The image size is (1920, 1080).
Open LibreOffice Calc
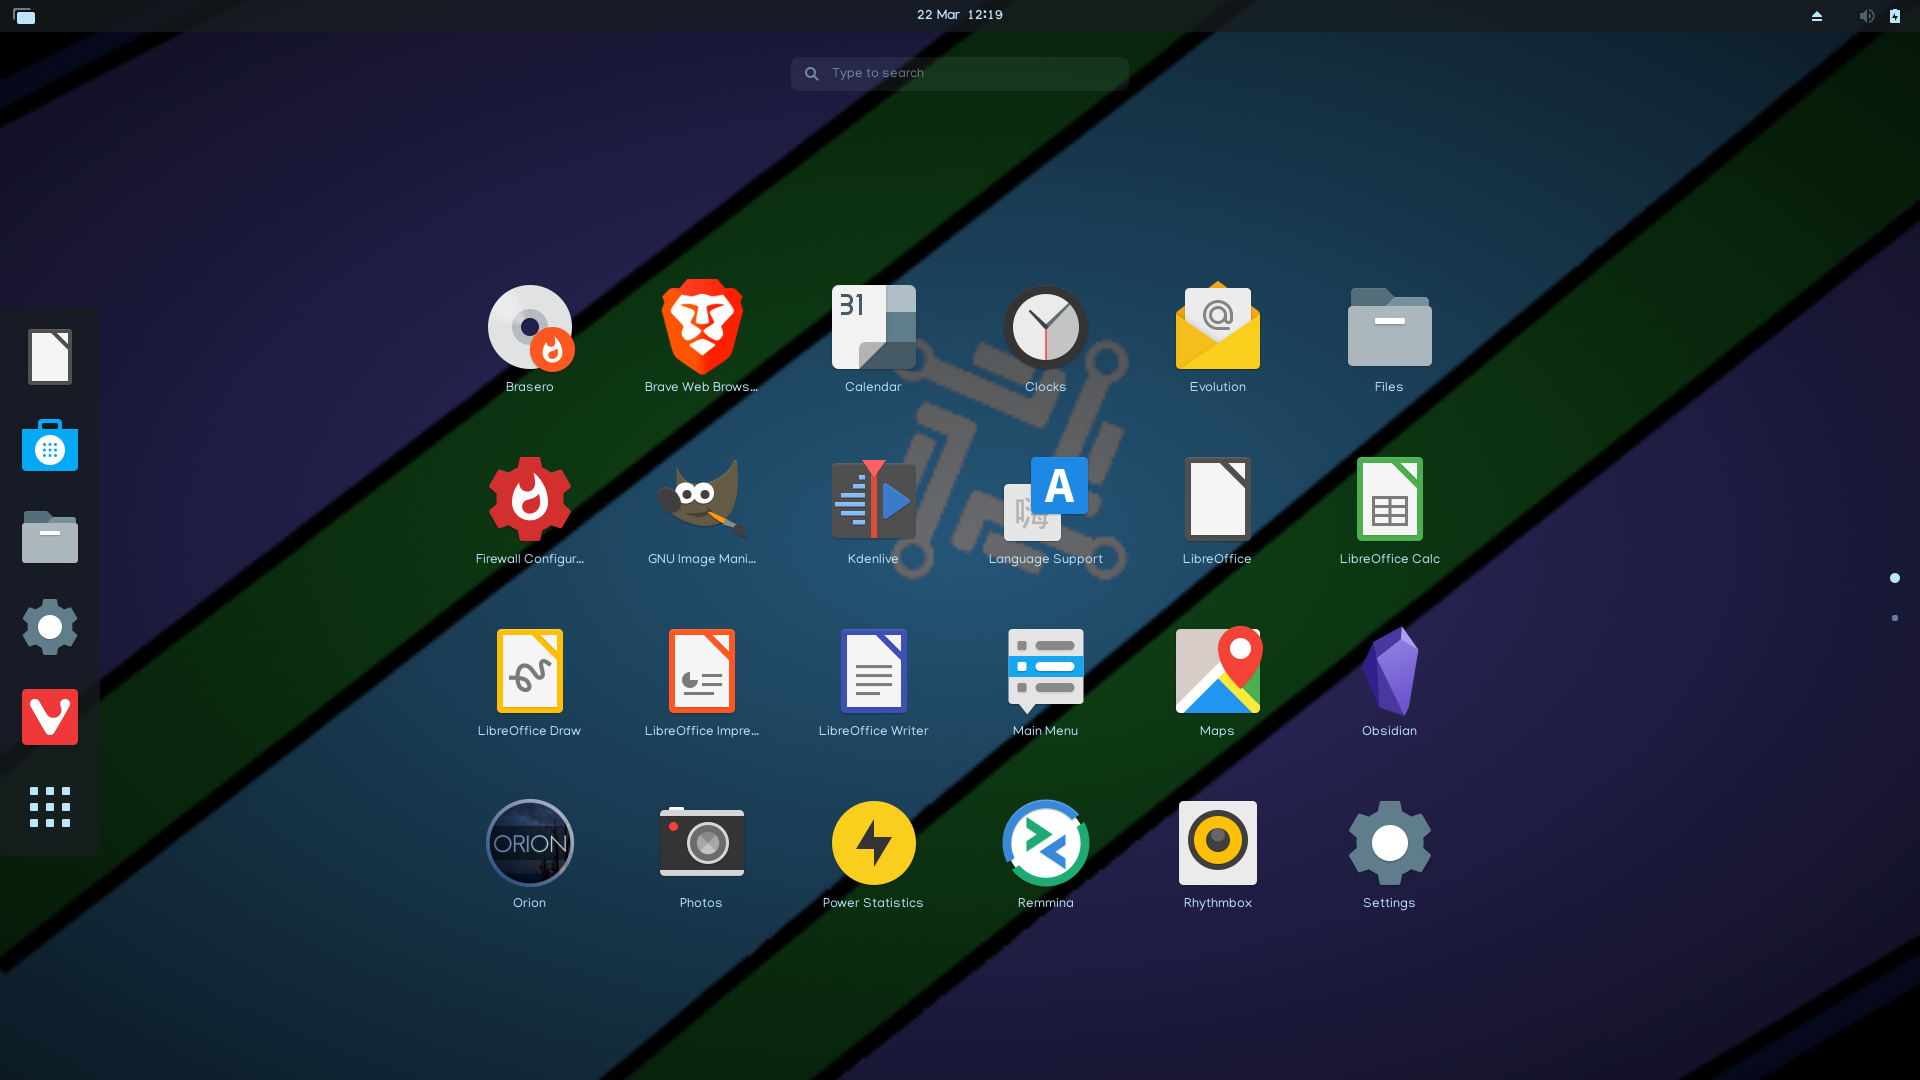click(1389, 500)
